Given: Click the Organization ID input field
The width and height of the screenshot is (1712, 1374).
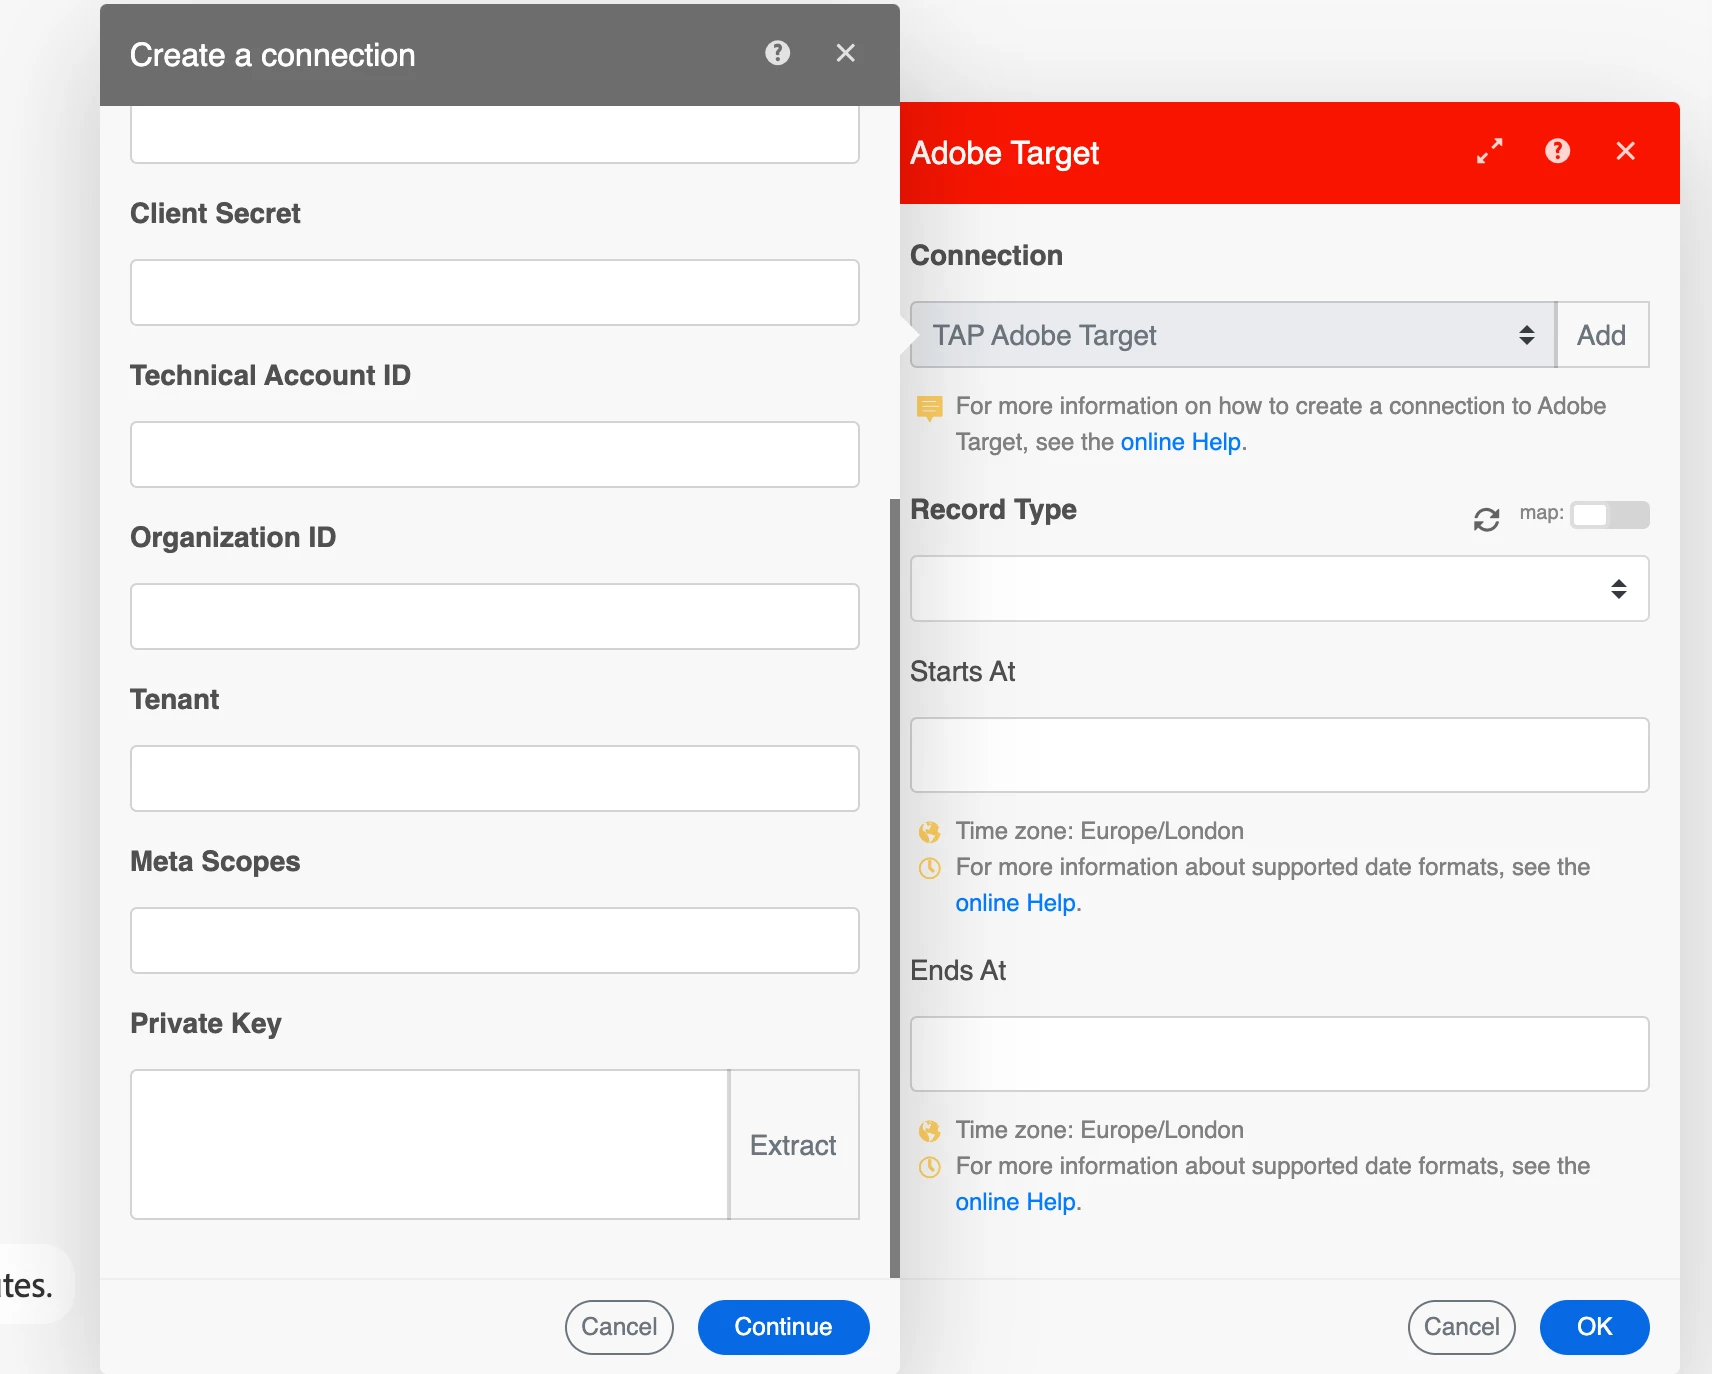Looking at the screenshot, I should [495, 617].
